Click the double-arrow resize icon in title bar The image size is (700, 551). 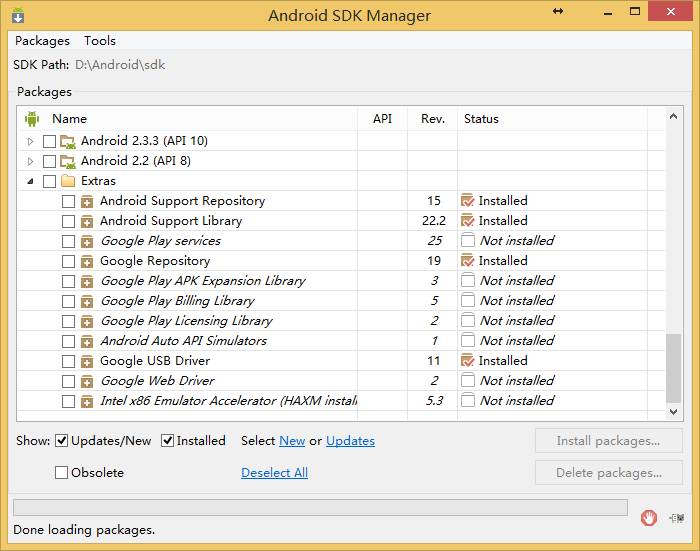click(x=558, y=12)
